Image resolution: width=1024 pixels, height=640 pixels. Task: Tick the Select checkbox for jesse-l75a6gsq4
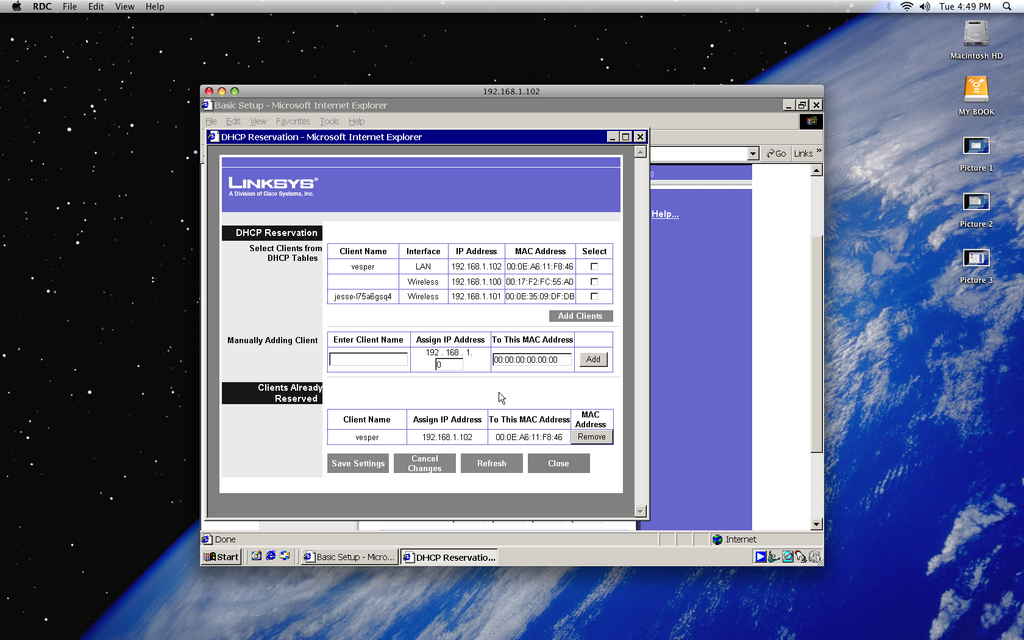pos(594,296)
